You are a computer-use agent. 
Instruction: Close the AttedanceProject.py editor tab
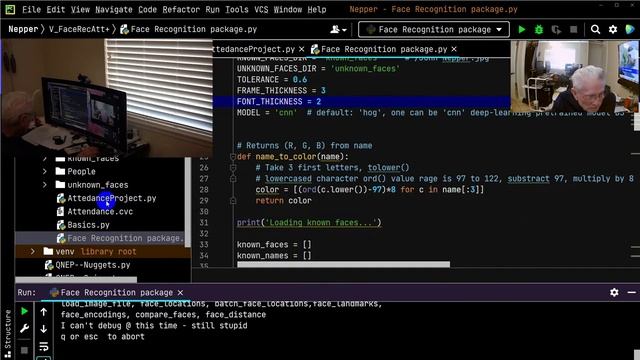click(x=301, y=49)
